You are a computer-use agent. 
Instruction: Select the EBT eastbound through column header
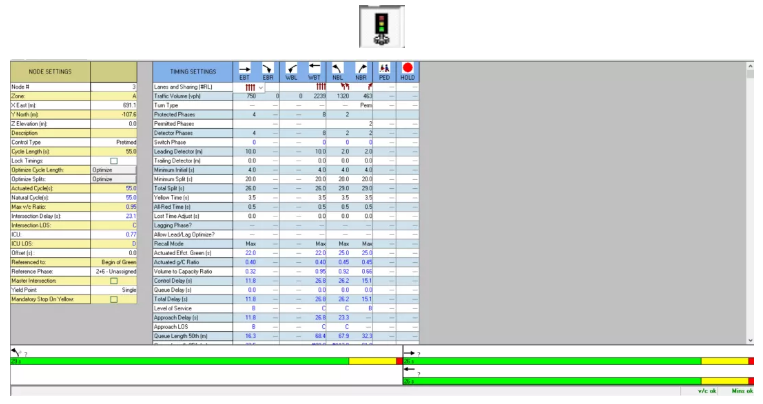point(245,72)
